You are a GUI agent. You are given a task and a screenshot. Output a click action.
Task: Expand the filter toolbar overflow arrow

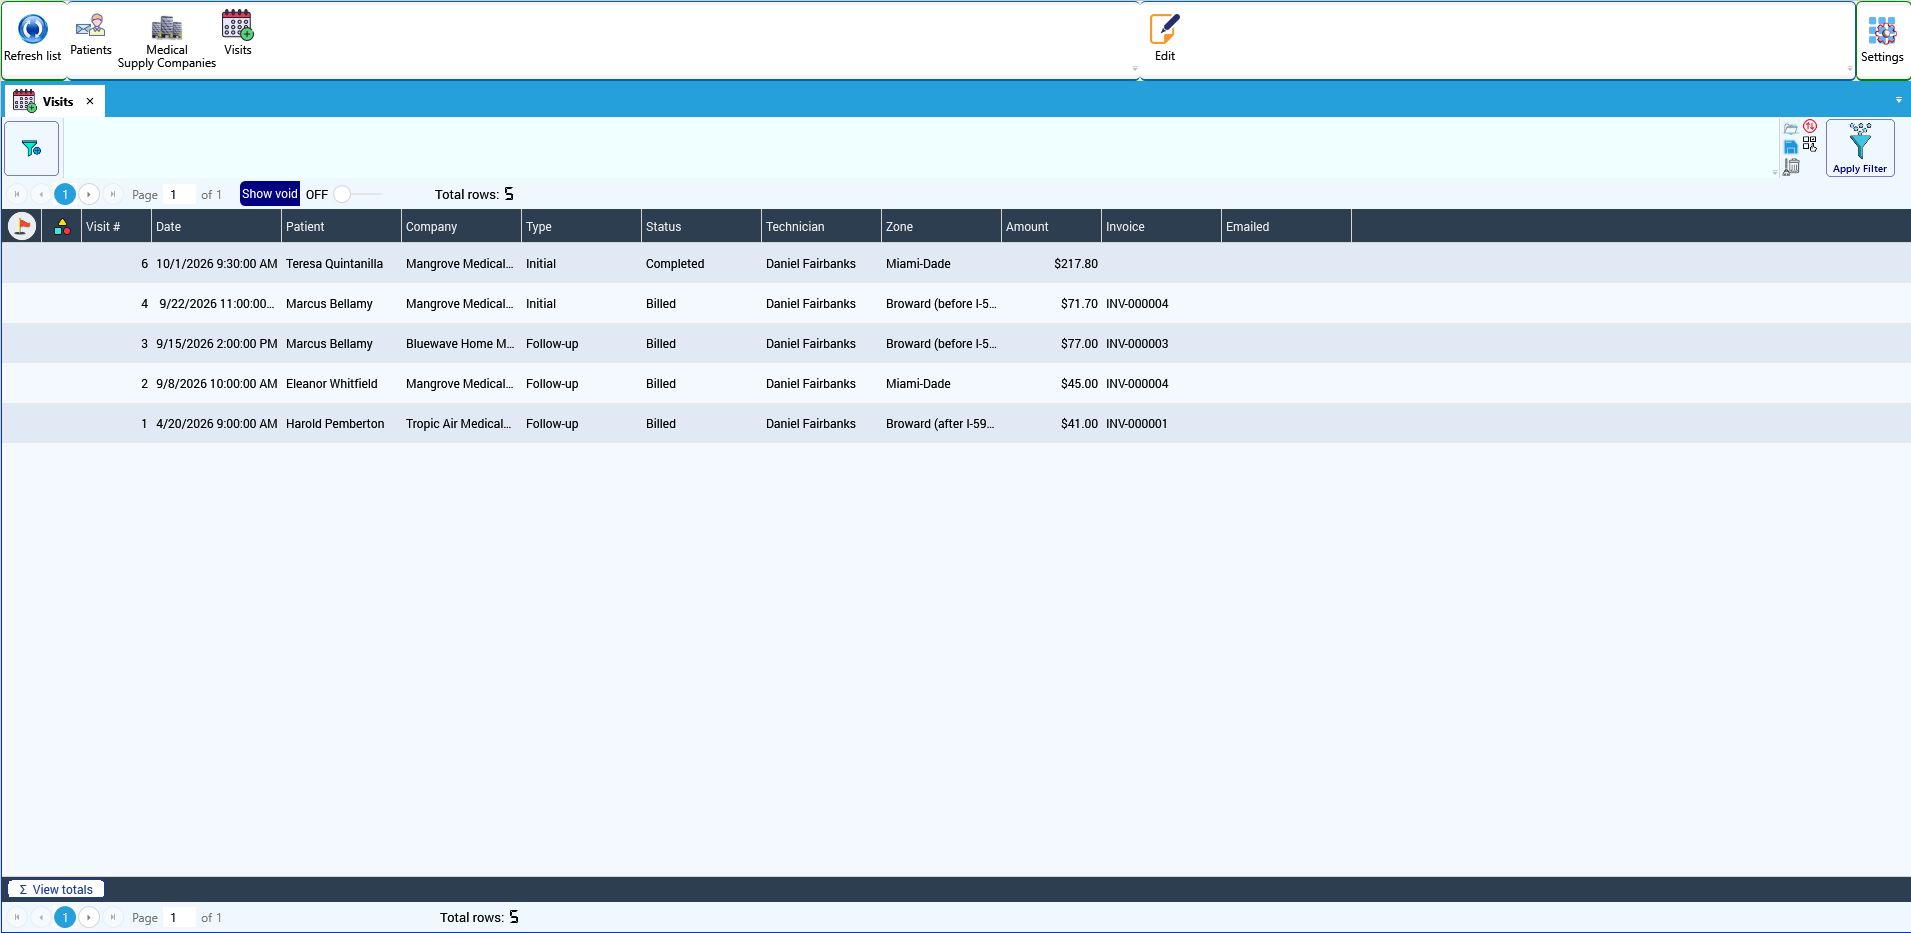(x=1775, y=172)
